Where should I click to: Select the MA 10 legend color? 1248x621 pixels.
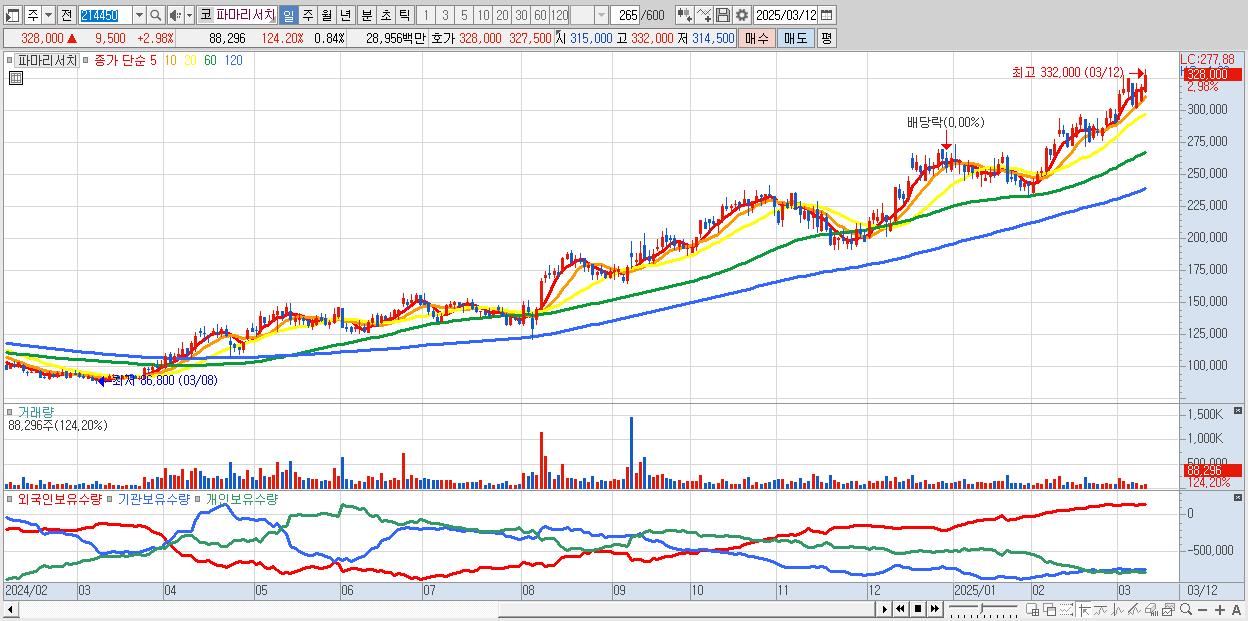[x=171, y=60]
